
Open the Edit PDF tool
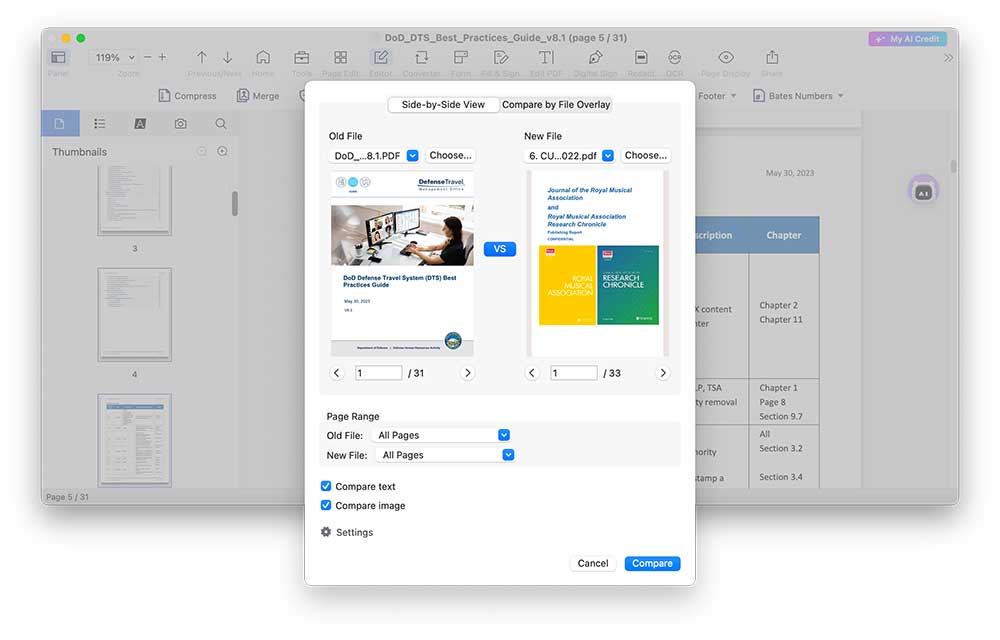coord(547,57)
